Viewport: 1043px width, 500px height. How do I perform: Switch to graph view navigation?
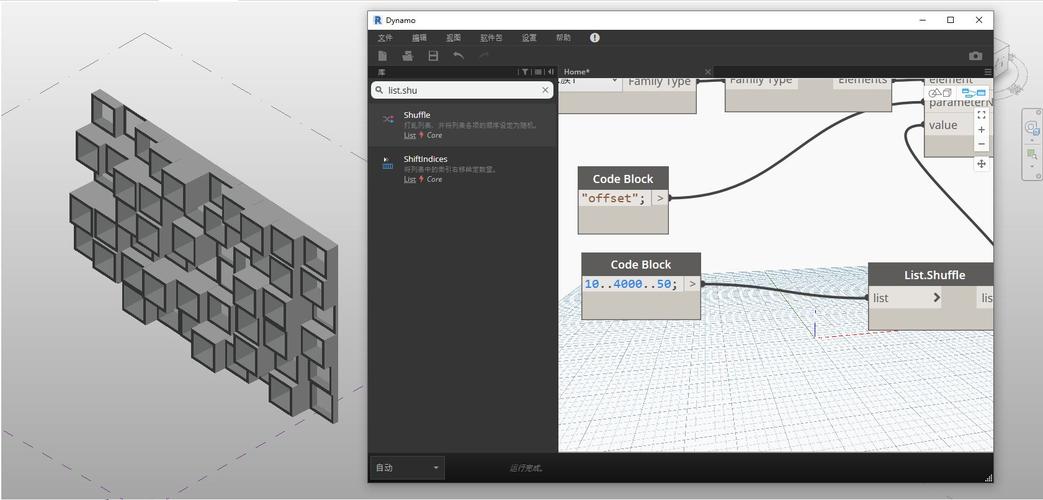point(974,92)
